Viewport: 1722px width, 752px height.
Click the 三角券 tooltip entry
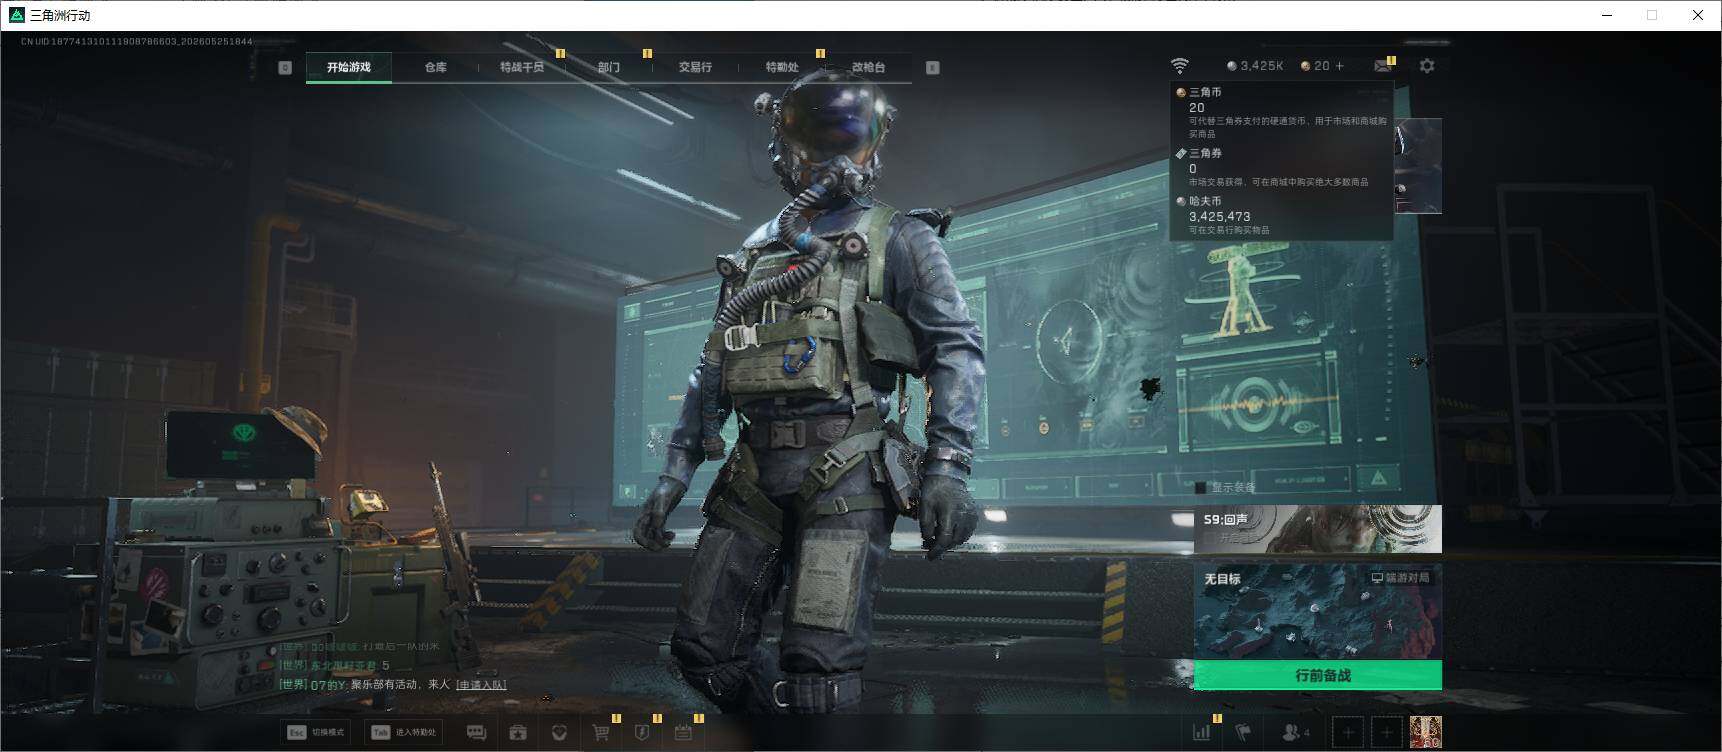1283,167
